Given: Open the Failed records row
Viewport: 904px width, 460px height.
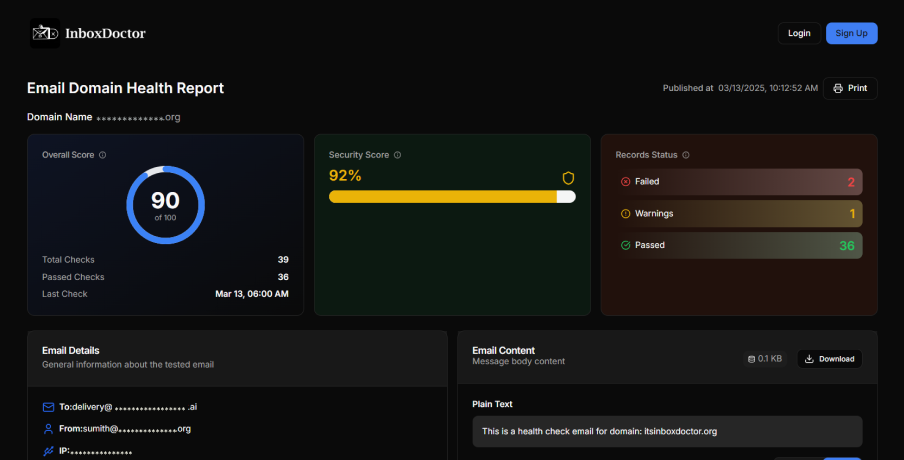Looking at the screenshot, I should pos(739,182).
